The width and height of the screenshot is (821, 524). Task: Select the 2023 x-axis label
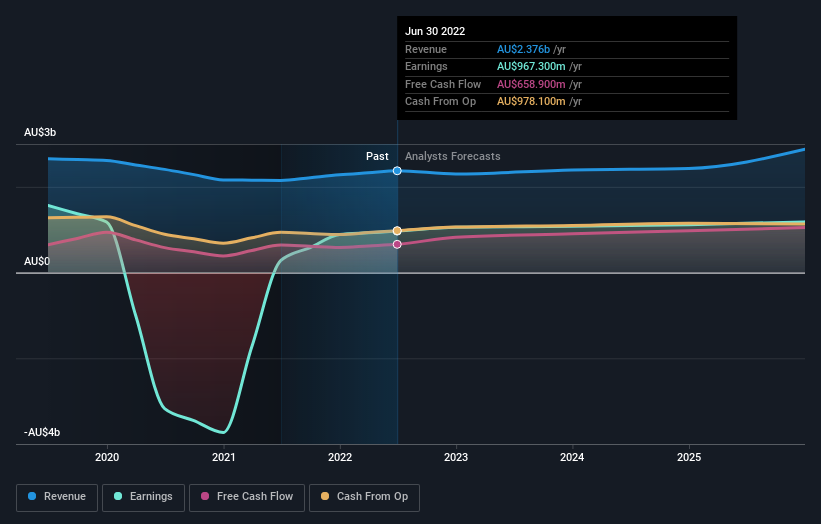(456, 457)
